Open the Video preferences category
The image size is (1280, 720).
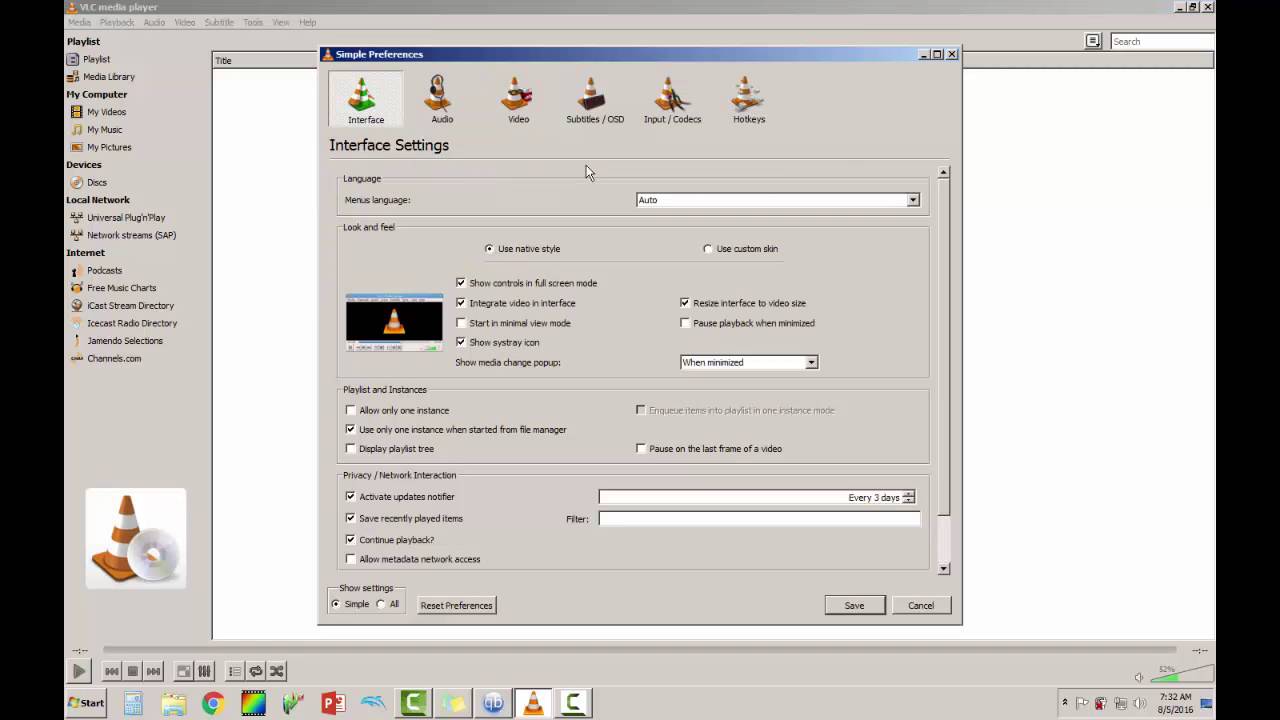[518, 99]
